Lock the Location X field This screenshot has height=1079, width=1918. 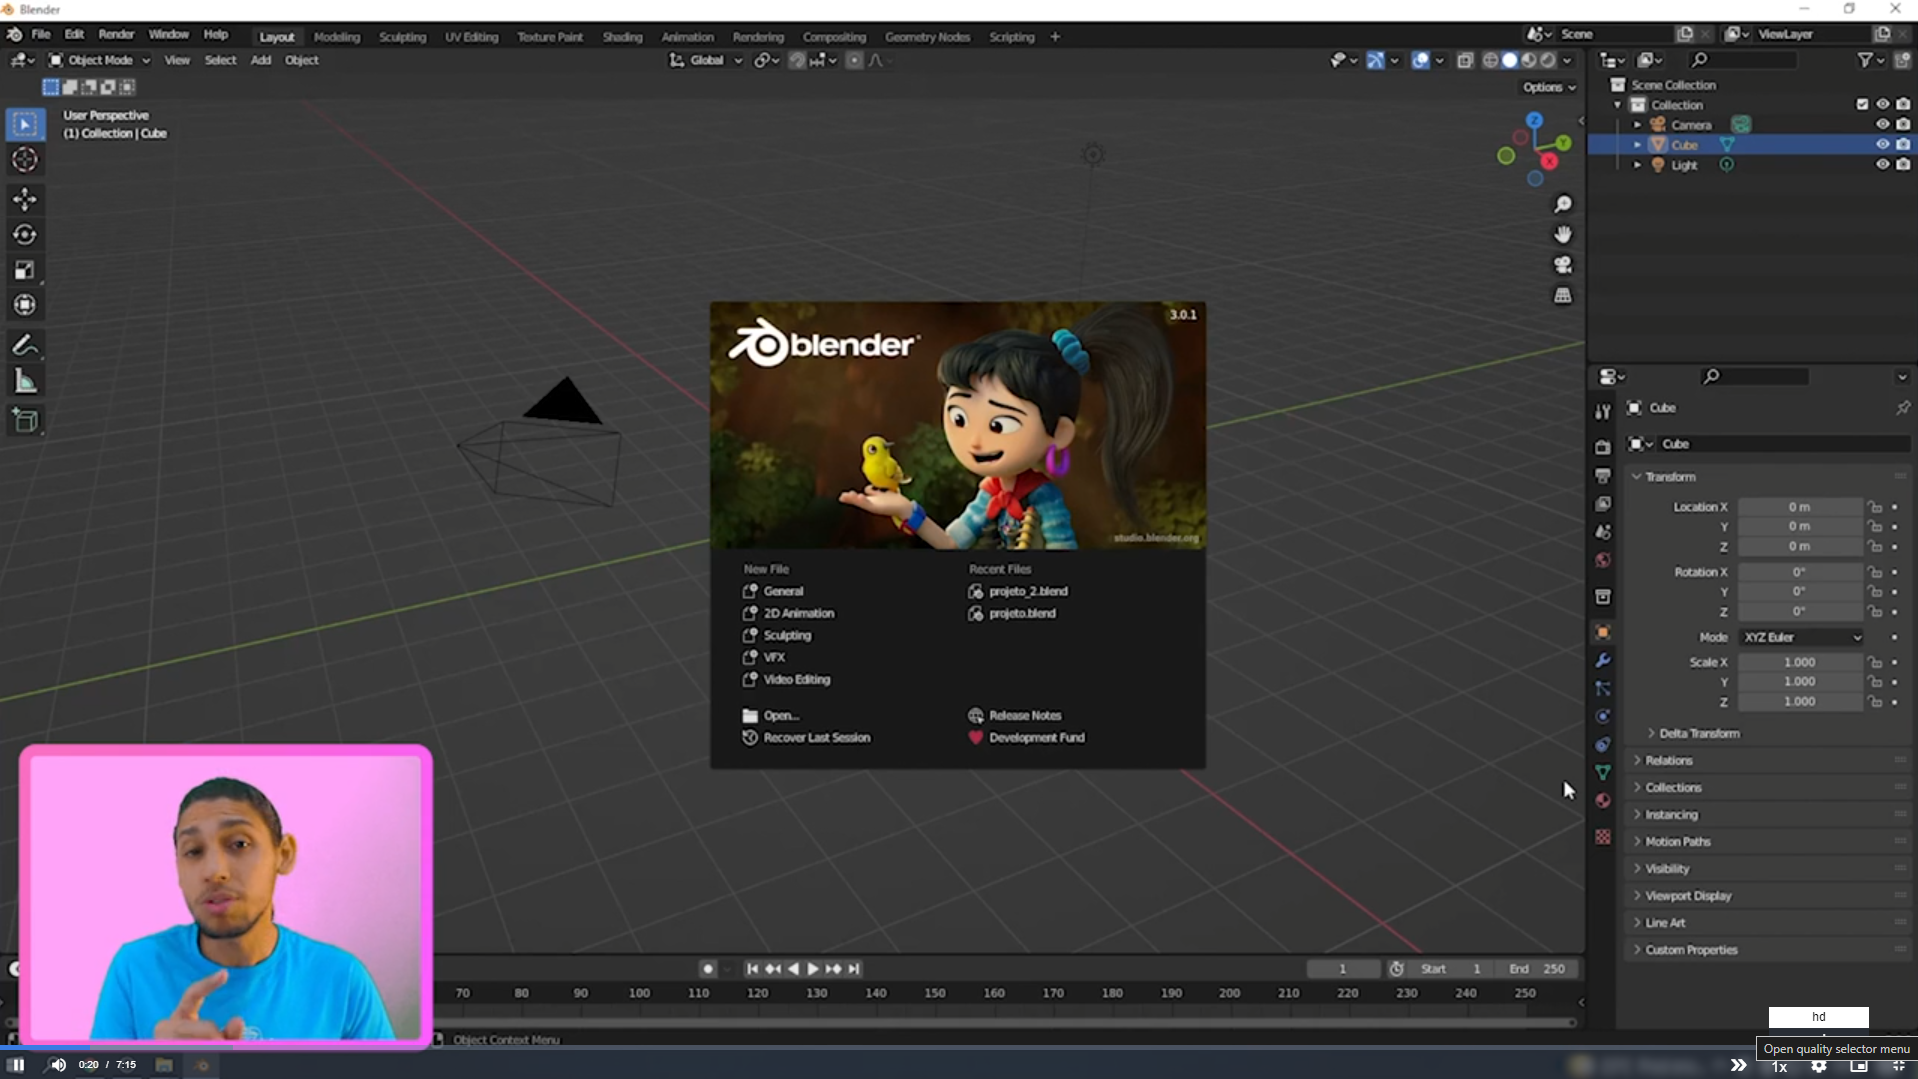tap(1875, 507)
